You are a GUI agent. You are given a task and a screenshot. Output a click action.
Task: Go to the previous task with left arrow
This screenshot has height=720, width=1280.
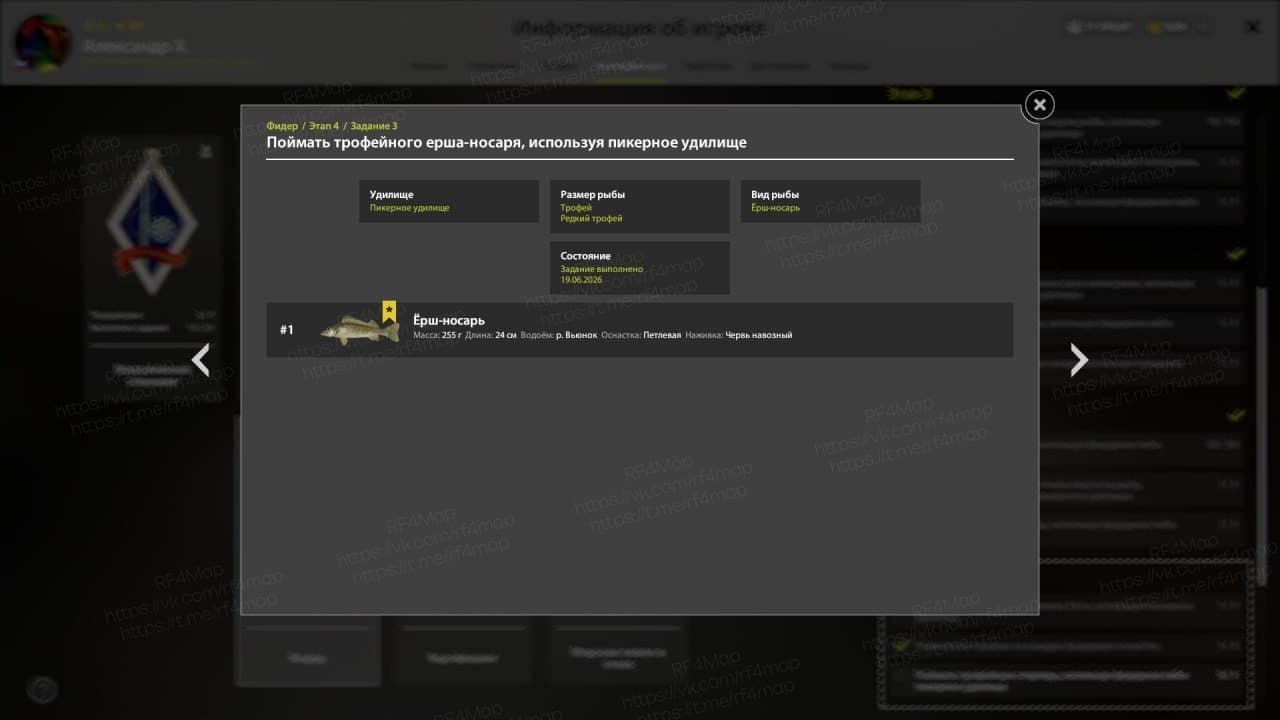point(201,360)
